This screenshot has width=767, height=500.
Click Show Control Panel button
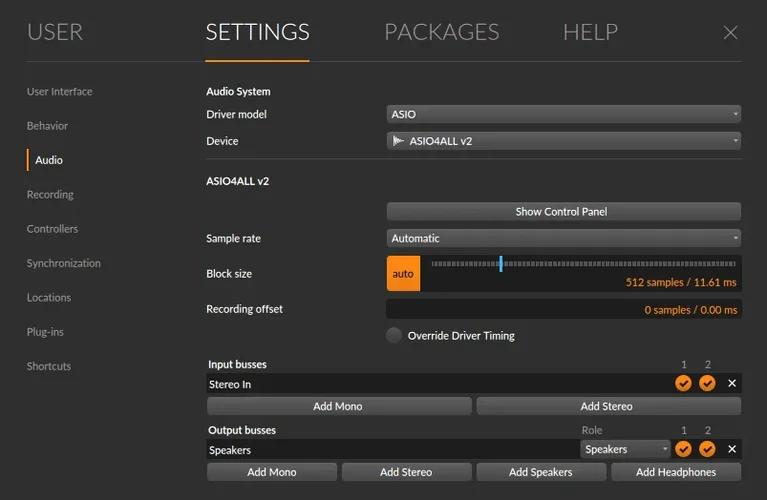point(563,212)
